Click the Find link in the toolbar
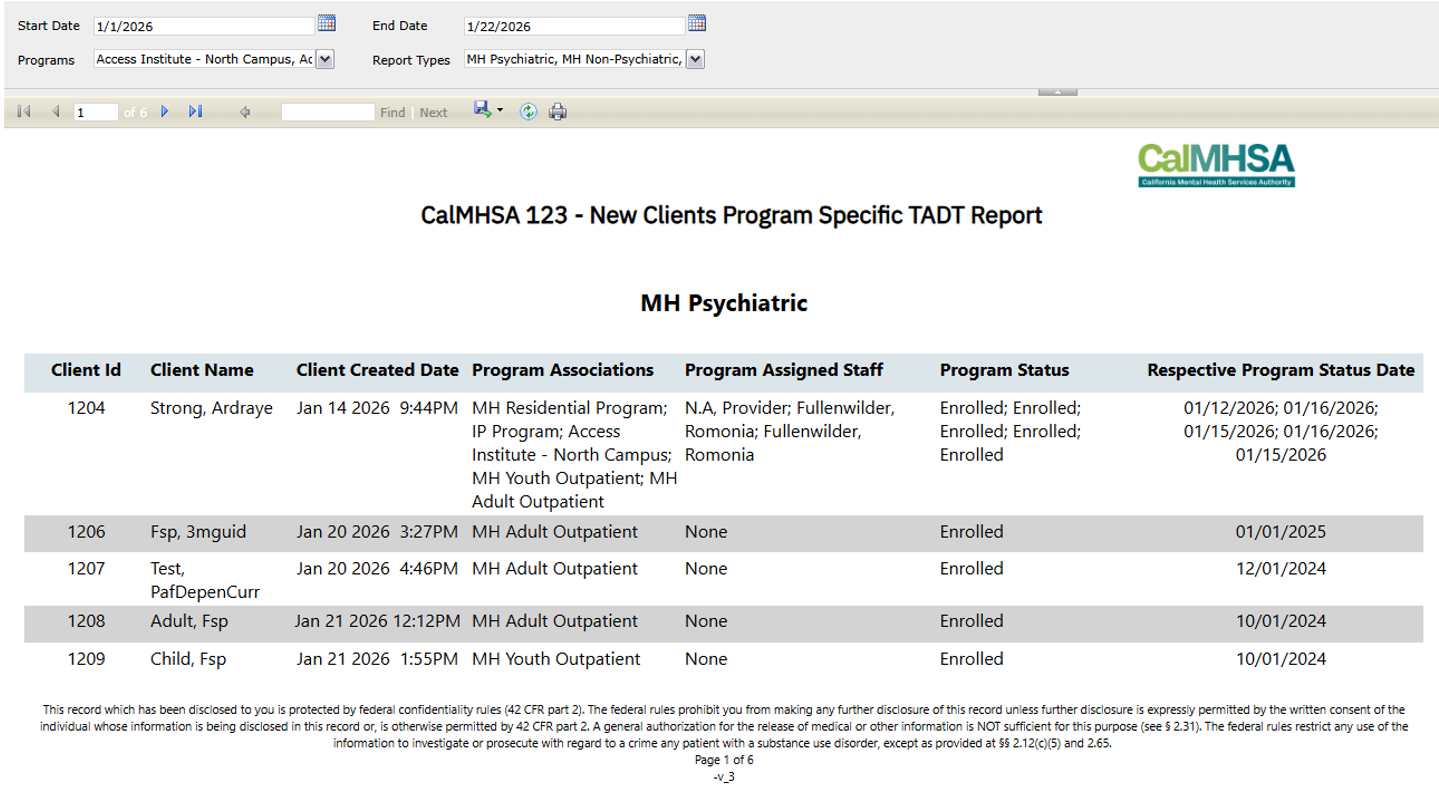Screen dimensions: 1439x799 tap(392, 113)
